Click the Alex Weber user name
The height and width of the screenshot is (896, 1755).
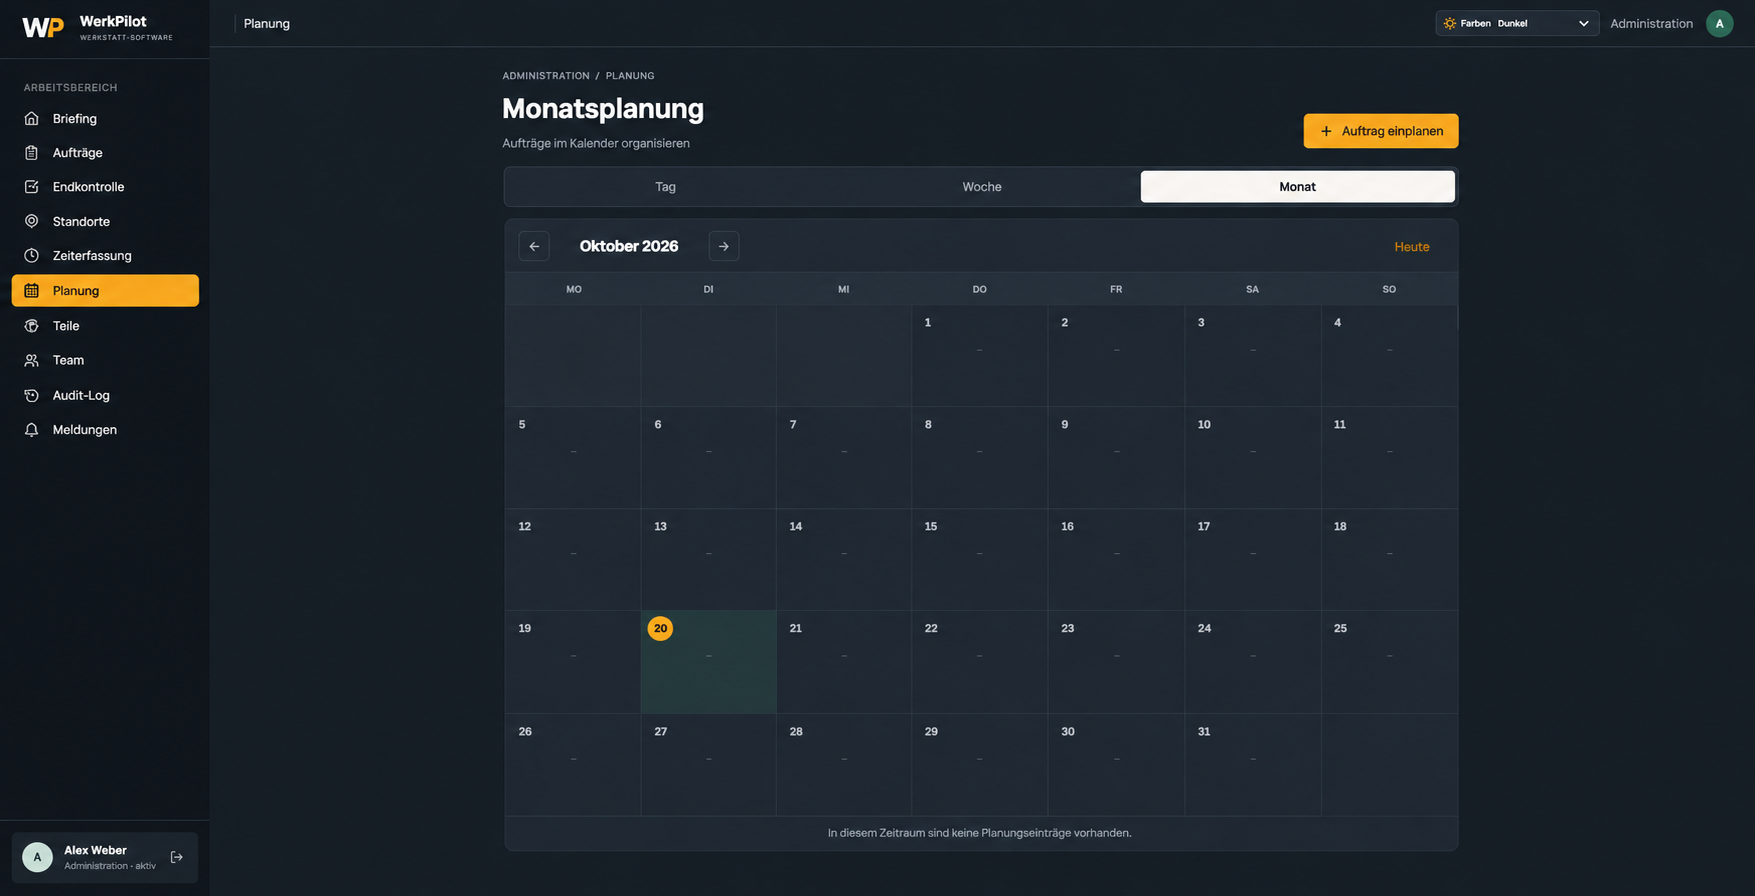tap(95, 850)
